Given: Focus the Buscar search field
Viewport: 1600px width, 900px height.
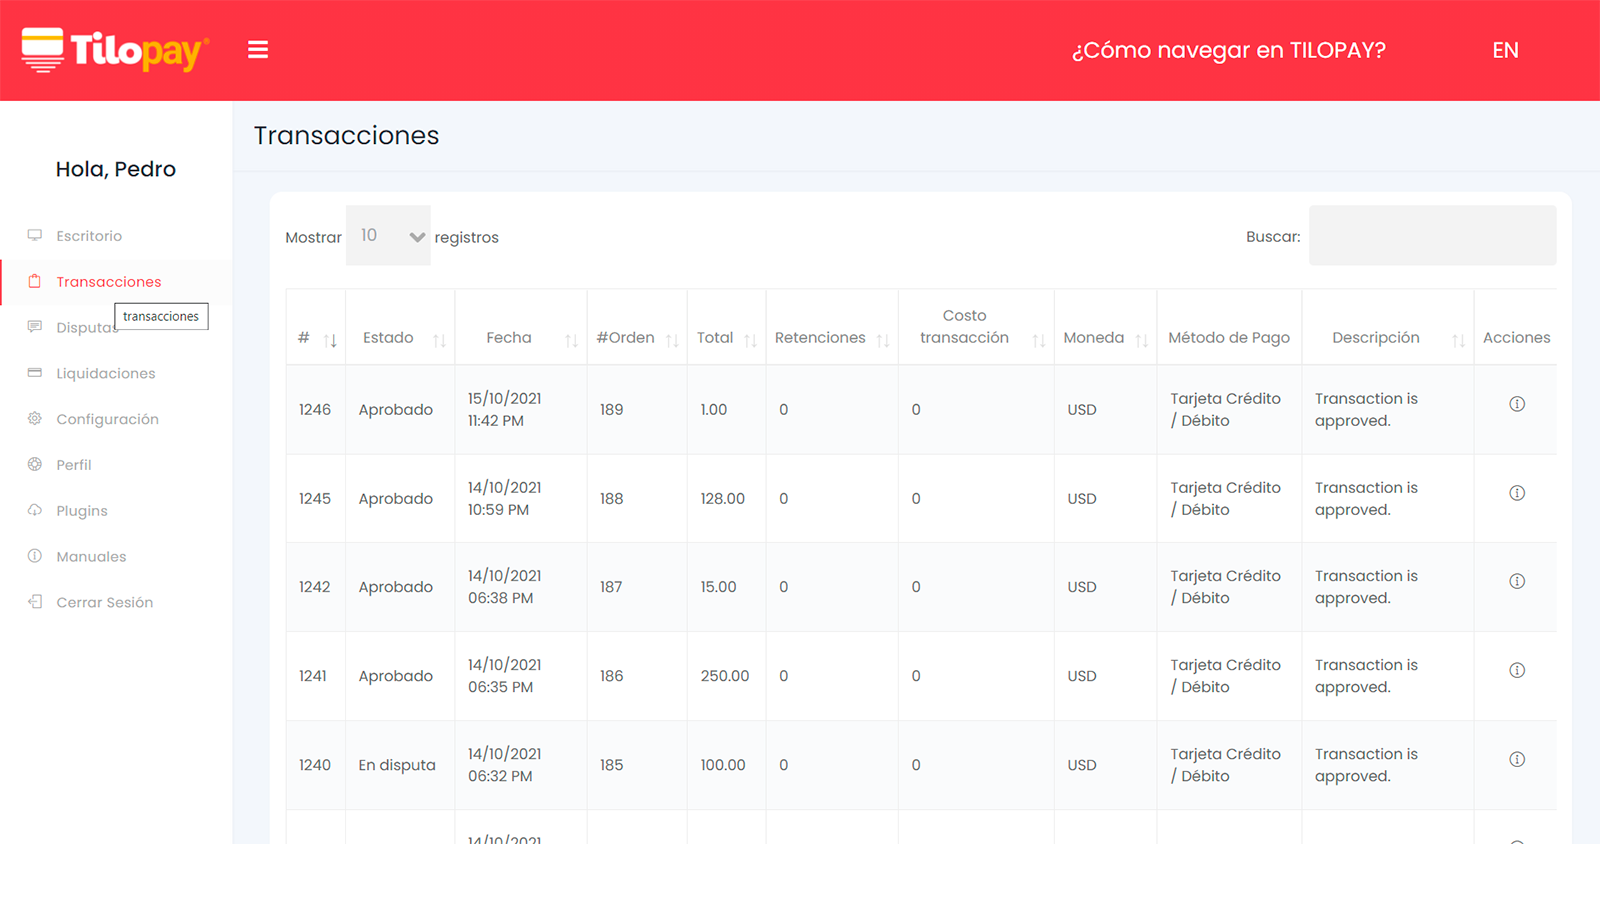Looking at the screenshot, I should (1432, 236).
